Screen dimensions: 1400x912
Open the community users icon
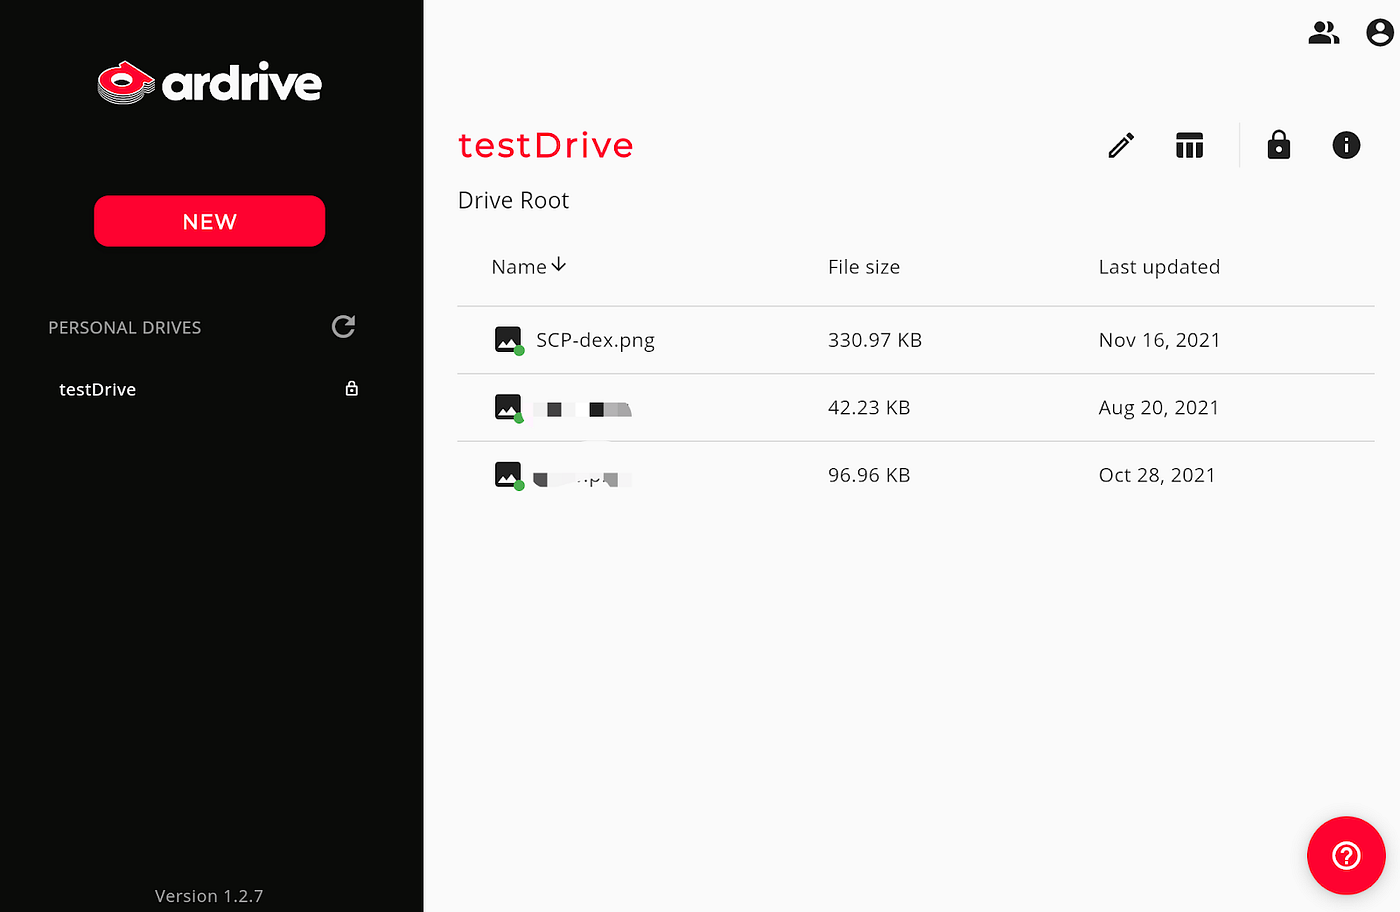point(1324,33)
